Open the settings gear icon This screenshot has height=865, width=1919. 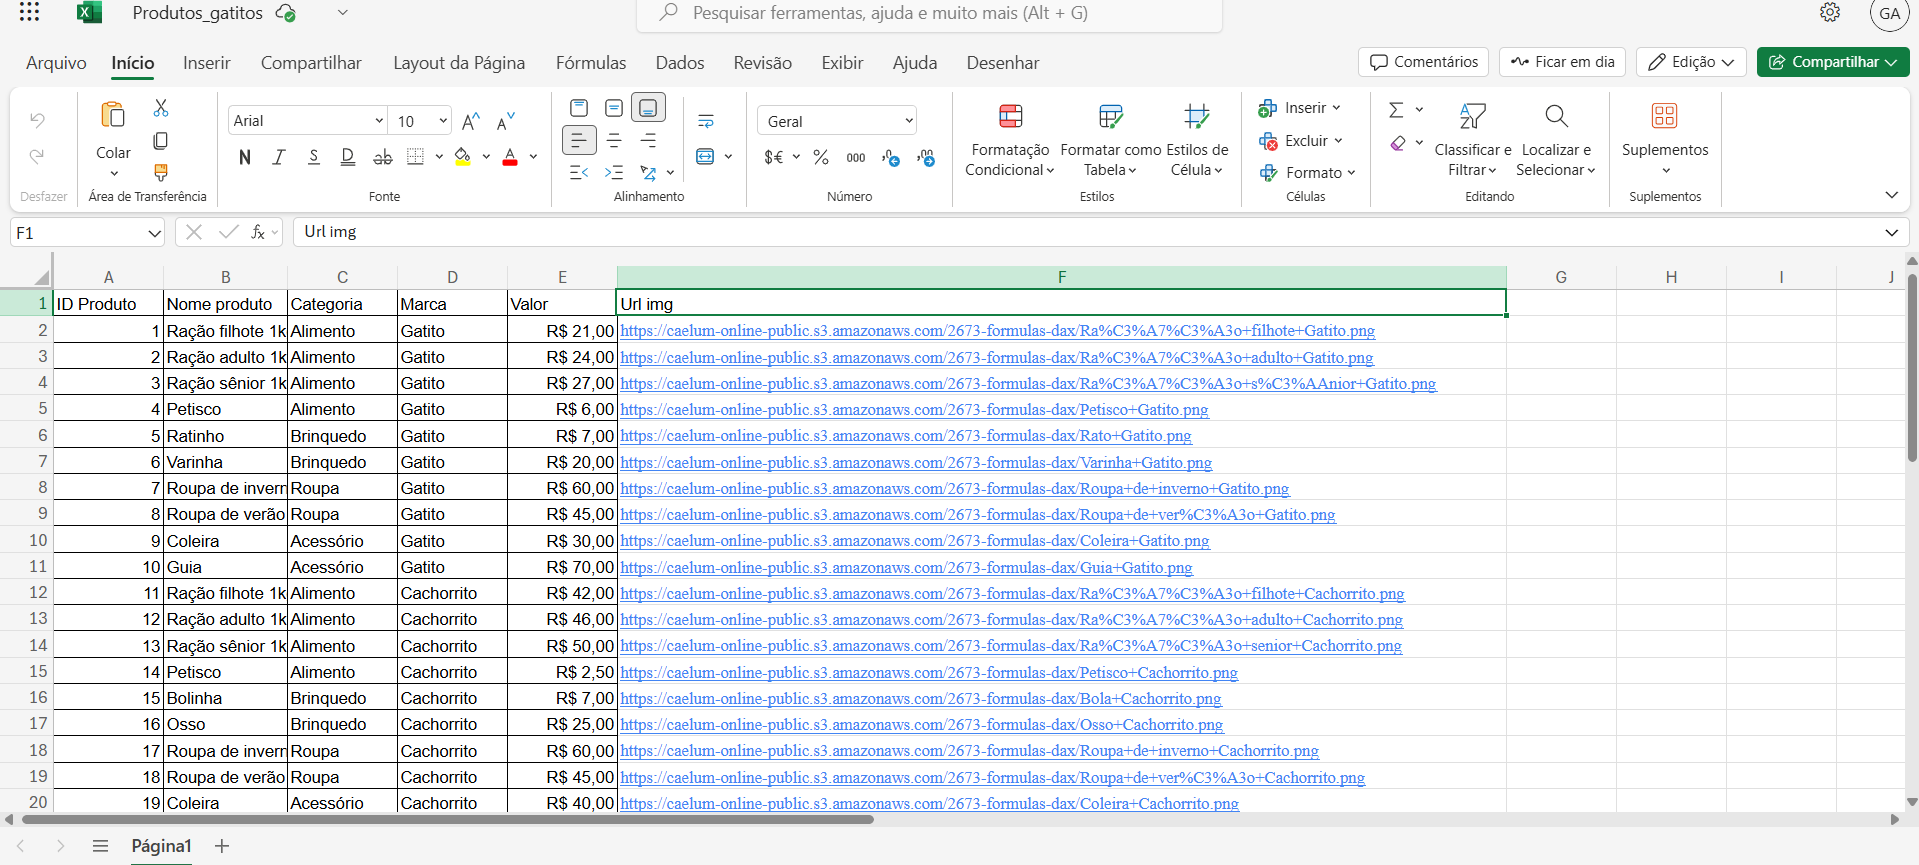pyautogui.click(x=1830, y=13)
